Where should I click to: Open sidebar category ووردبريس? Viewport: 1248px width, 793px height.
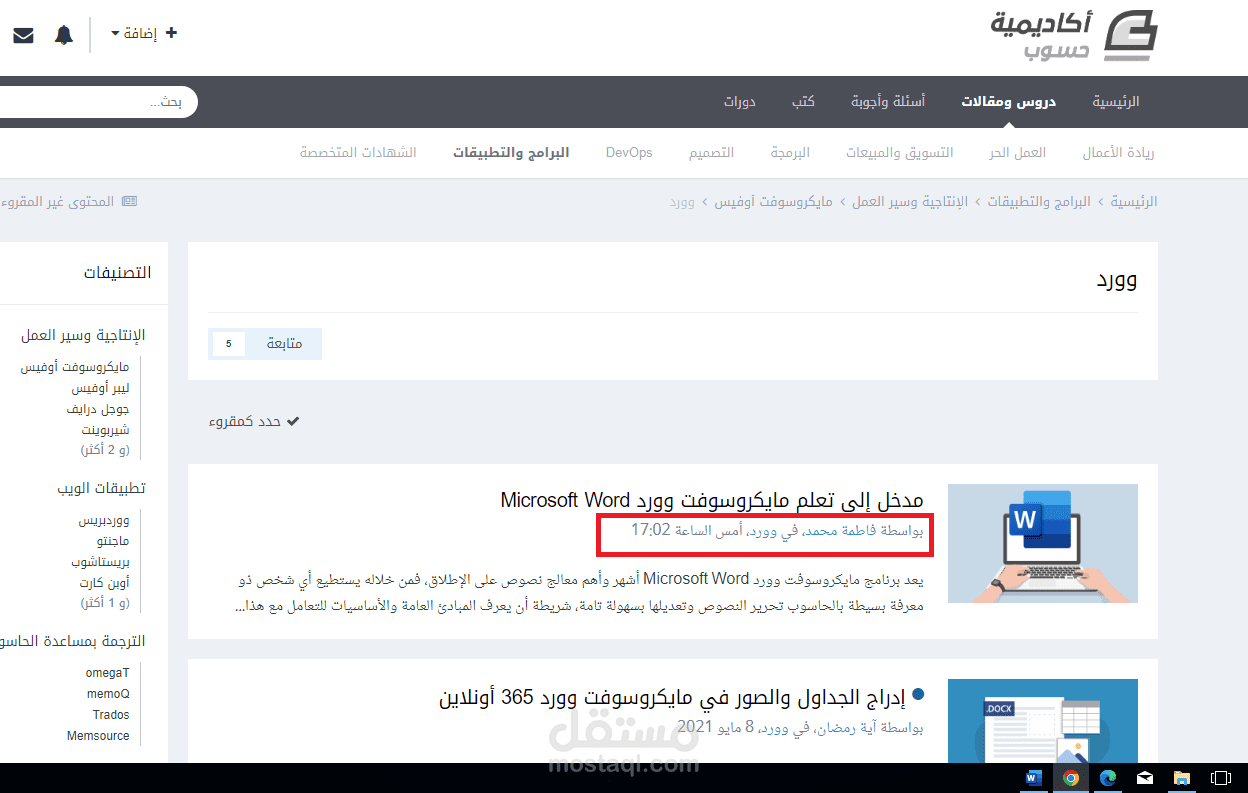click(104, 521)
